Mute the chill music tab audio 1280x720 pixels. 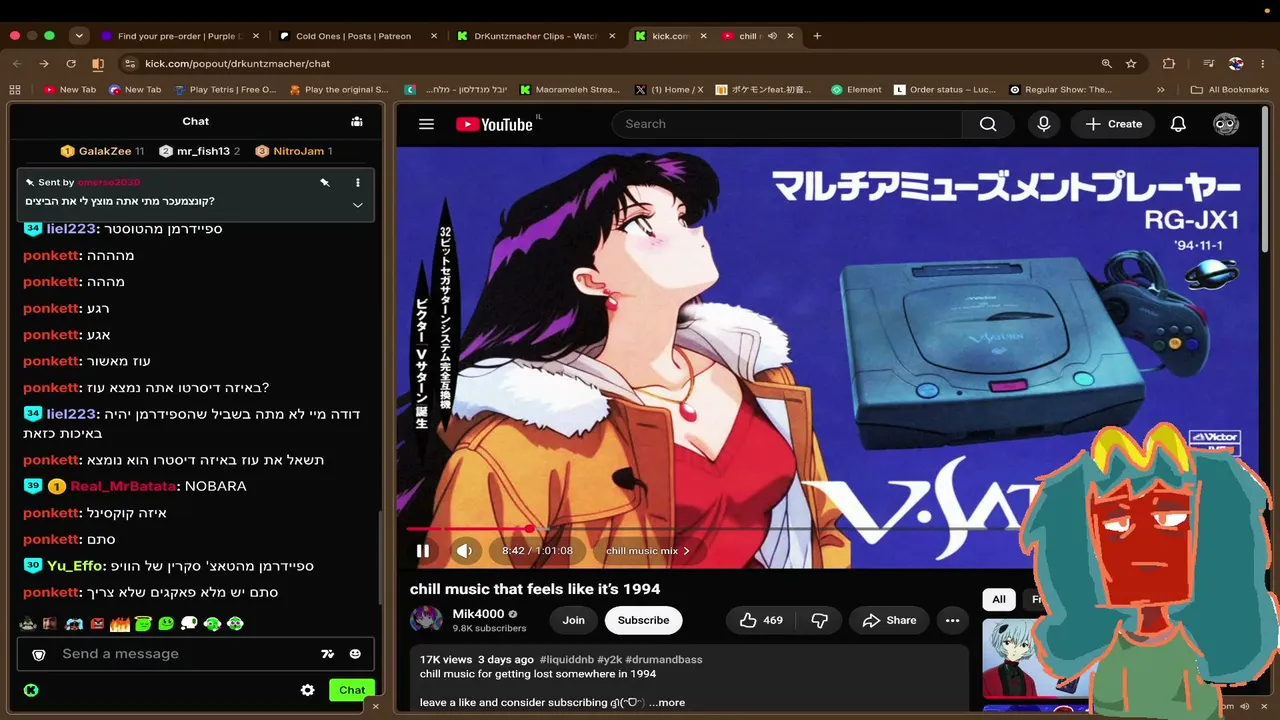[772, 36]
